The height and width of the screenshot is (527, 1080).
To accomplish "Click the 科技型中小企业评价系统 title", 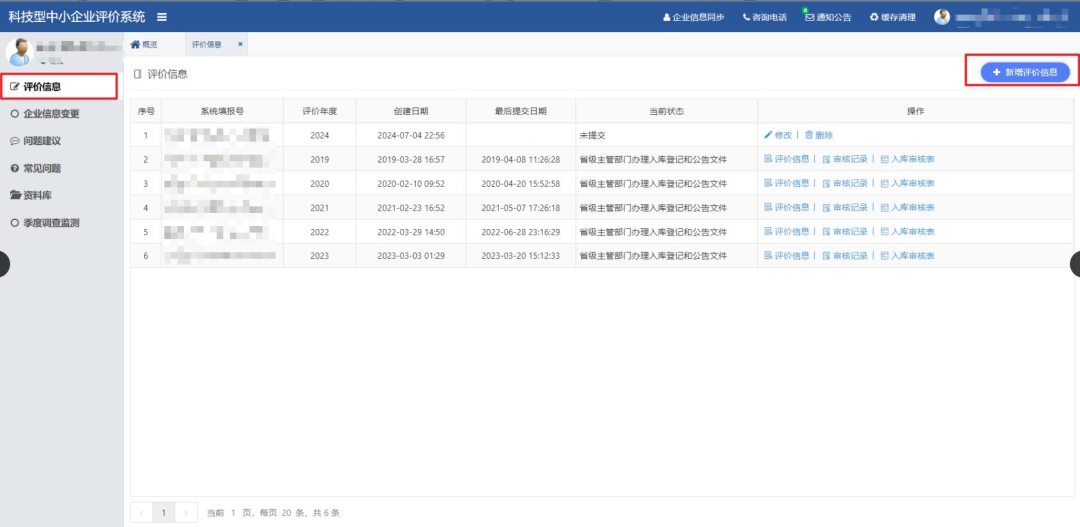I will [77, 17].
